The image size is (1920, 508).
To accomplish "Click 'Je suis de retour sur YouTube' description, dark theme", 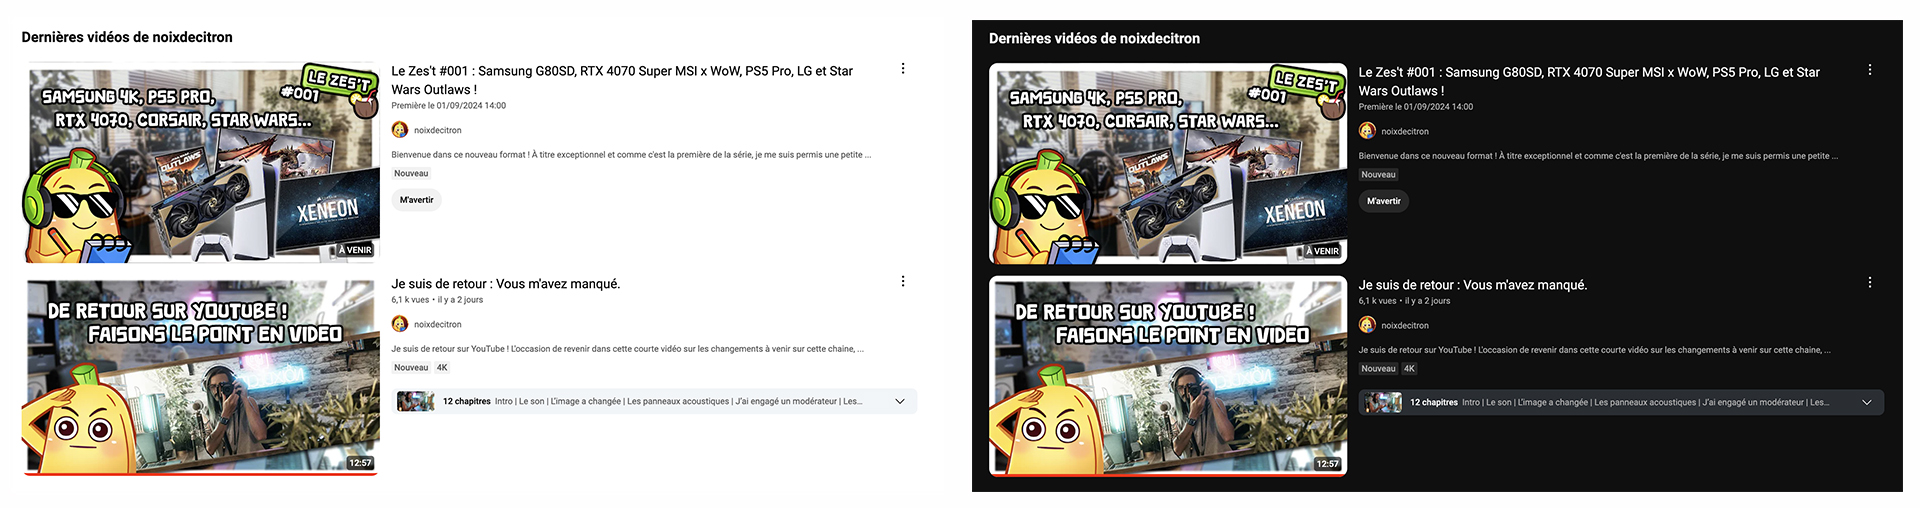I will (x=1595, y=350).
